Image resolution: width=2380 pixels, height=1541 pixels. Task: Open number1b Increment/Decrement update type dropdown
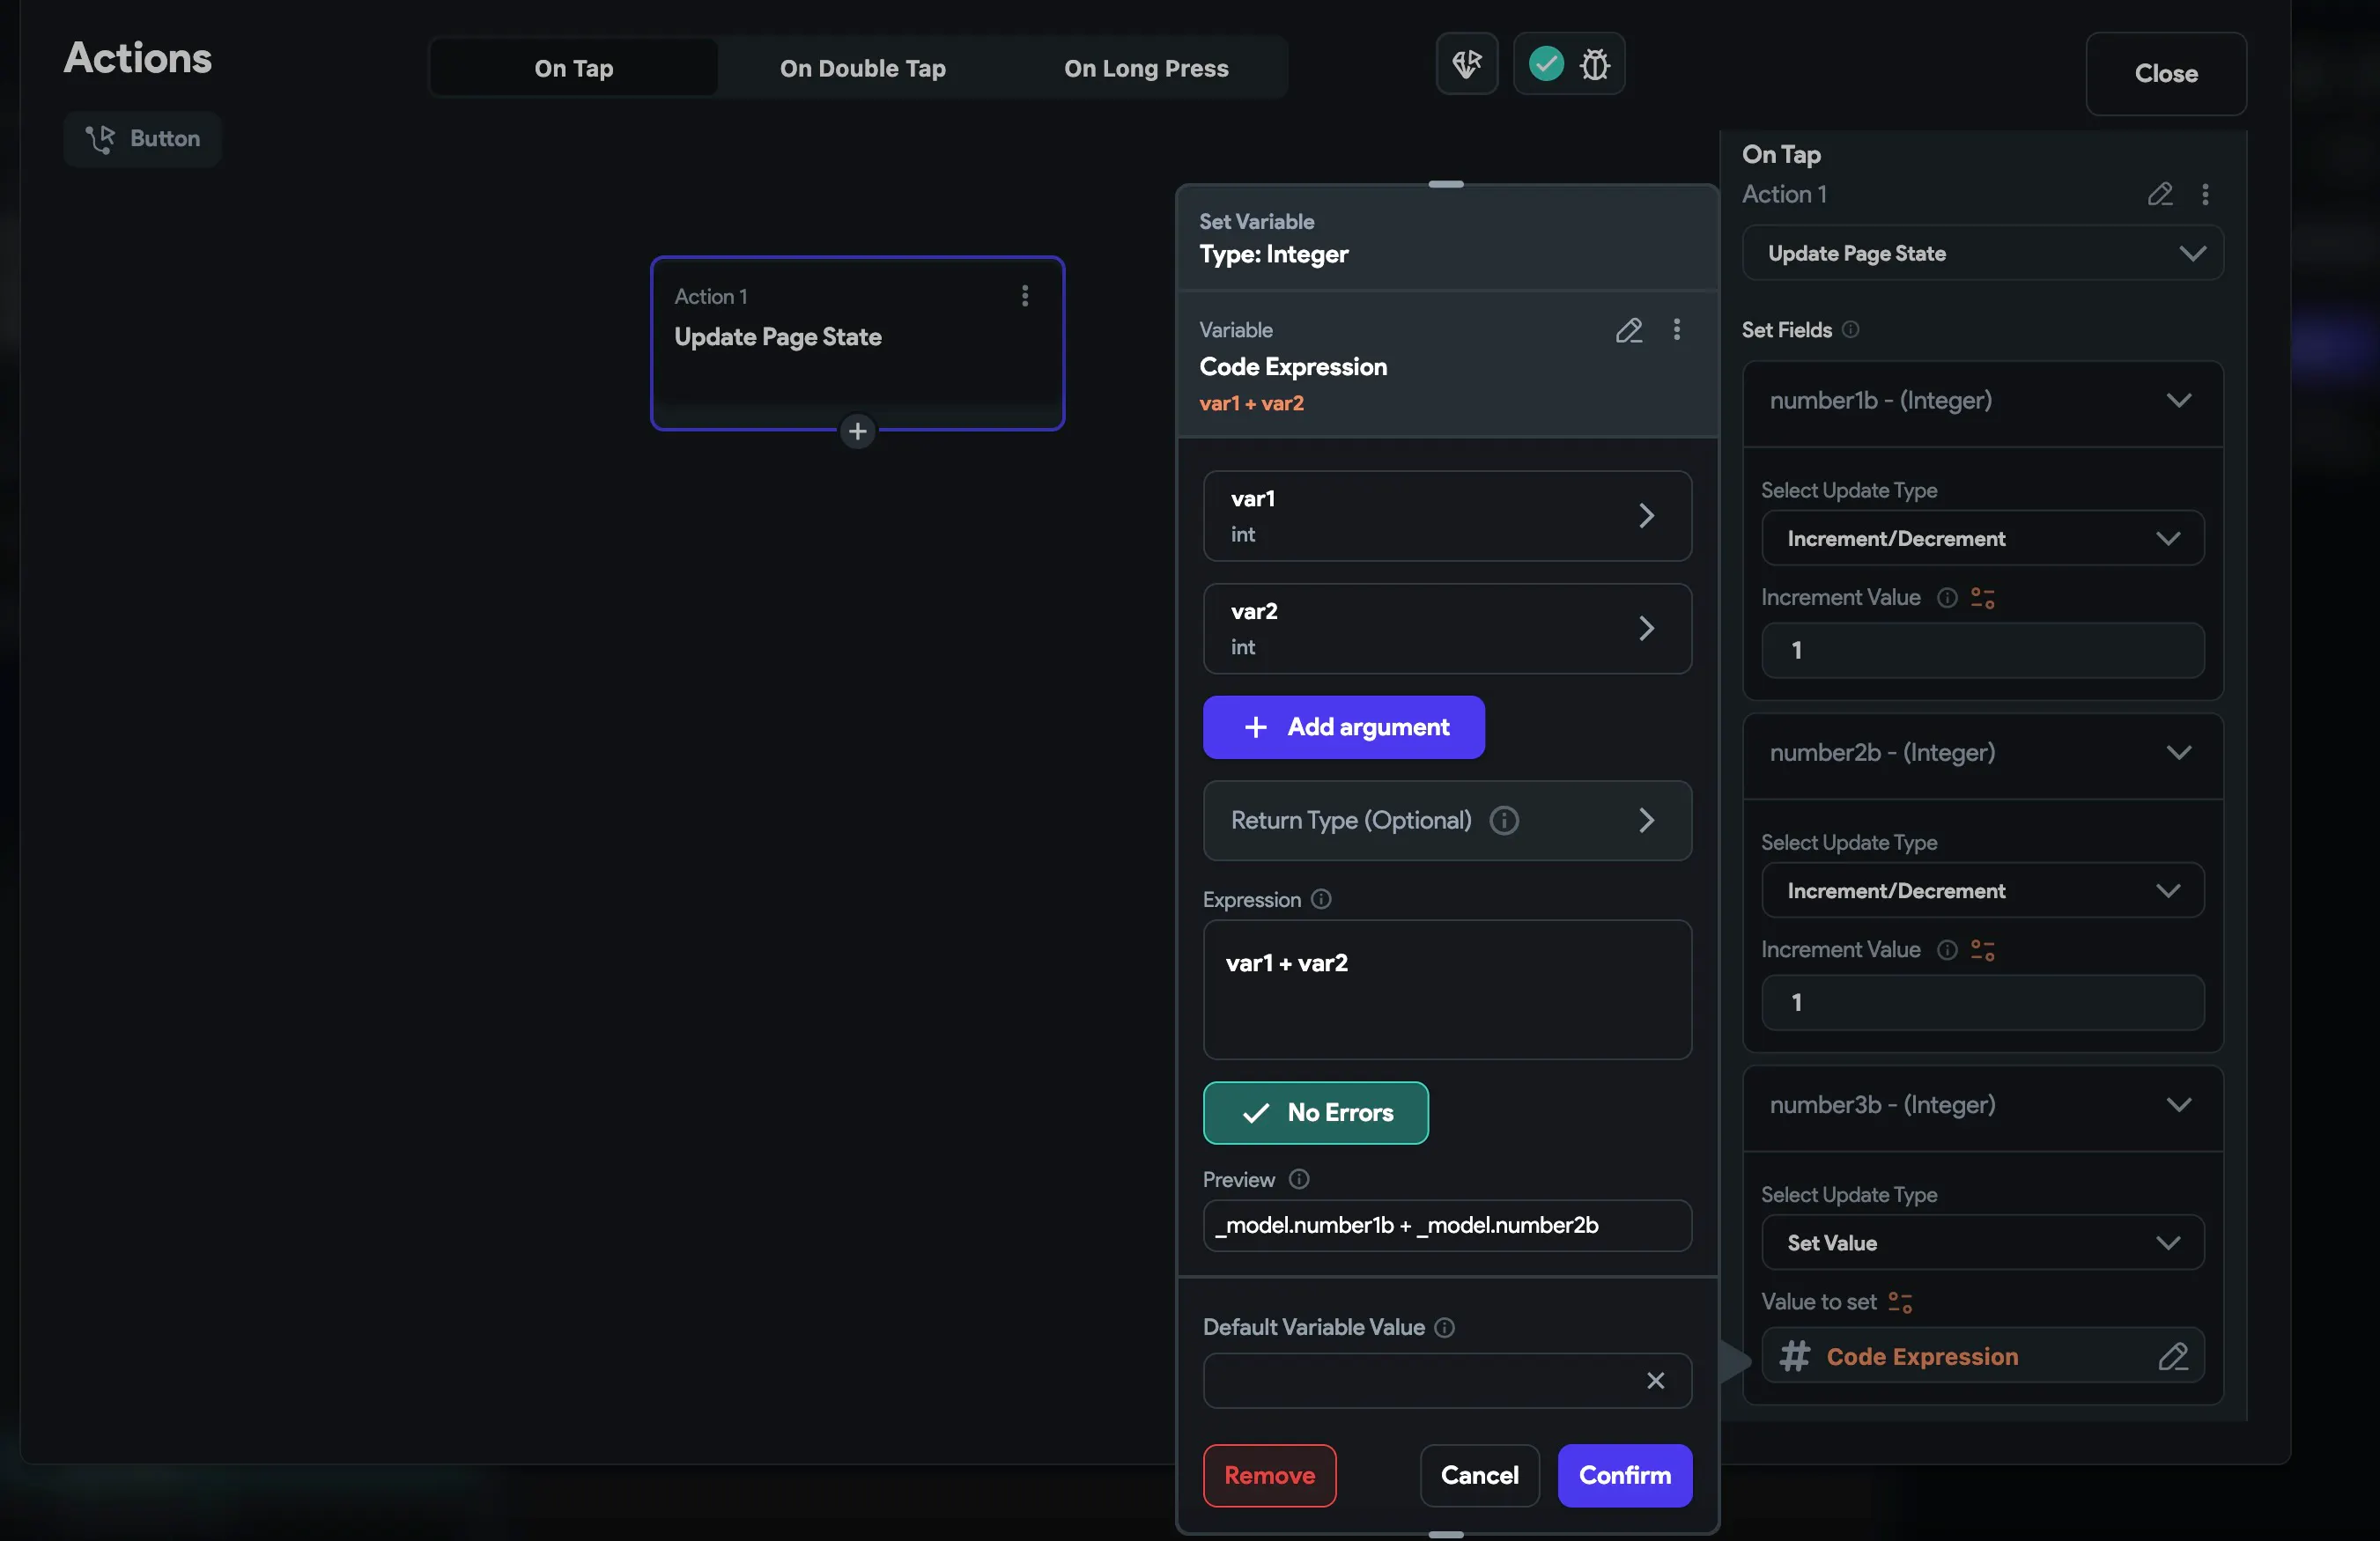pos(1982,538)
